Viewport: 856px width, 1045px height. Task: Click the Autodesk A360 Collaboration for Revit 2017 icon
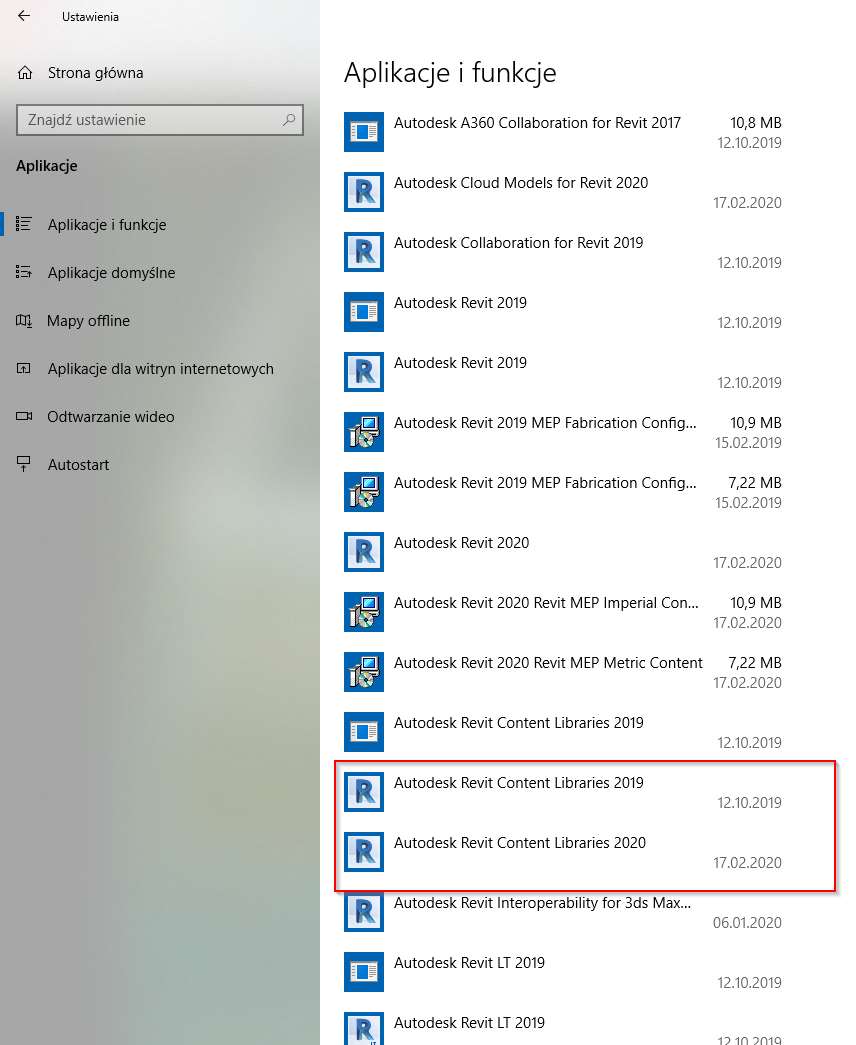(x=364, y=132)
